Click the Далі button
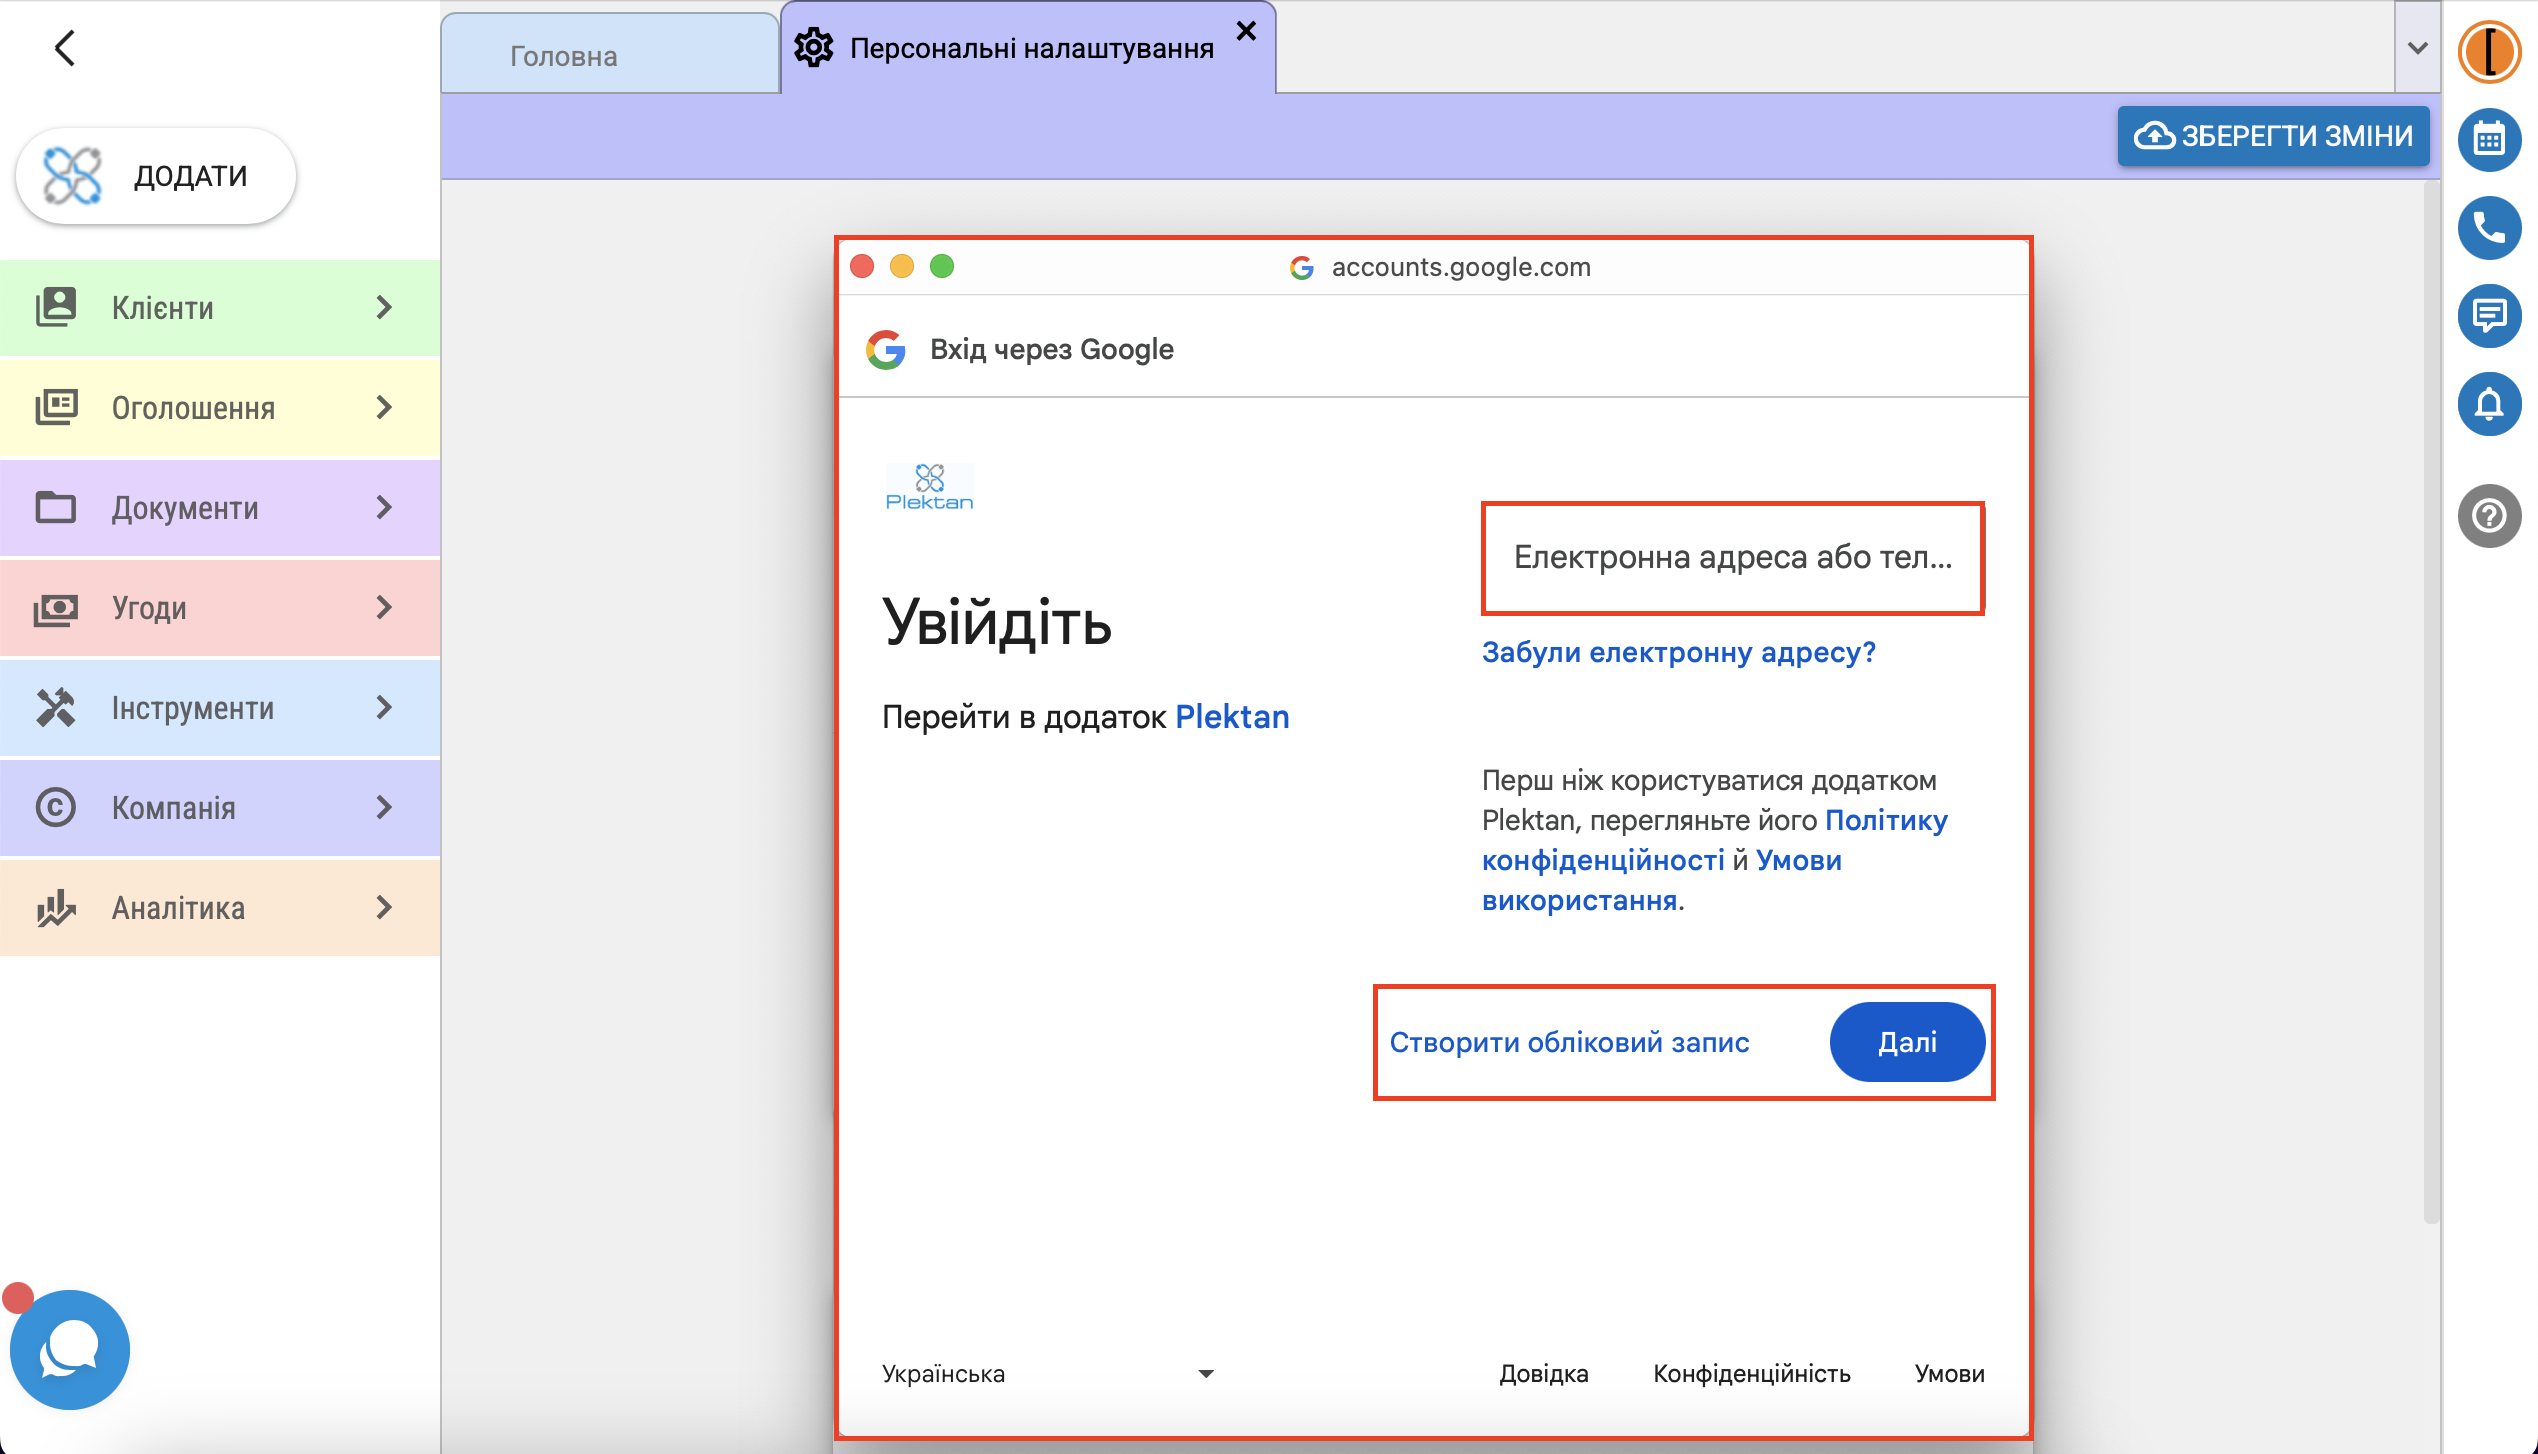This screenshot has height=1454, width=2538. [1906, 1042]
